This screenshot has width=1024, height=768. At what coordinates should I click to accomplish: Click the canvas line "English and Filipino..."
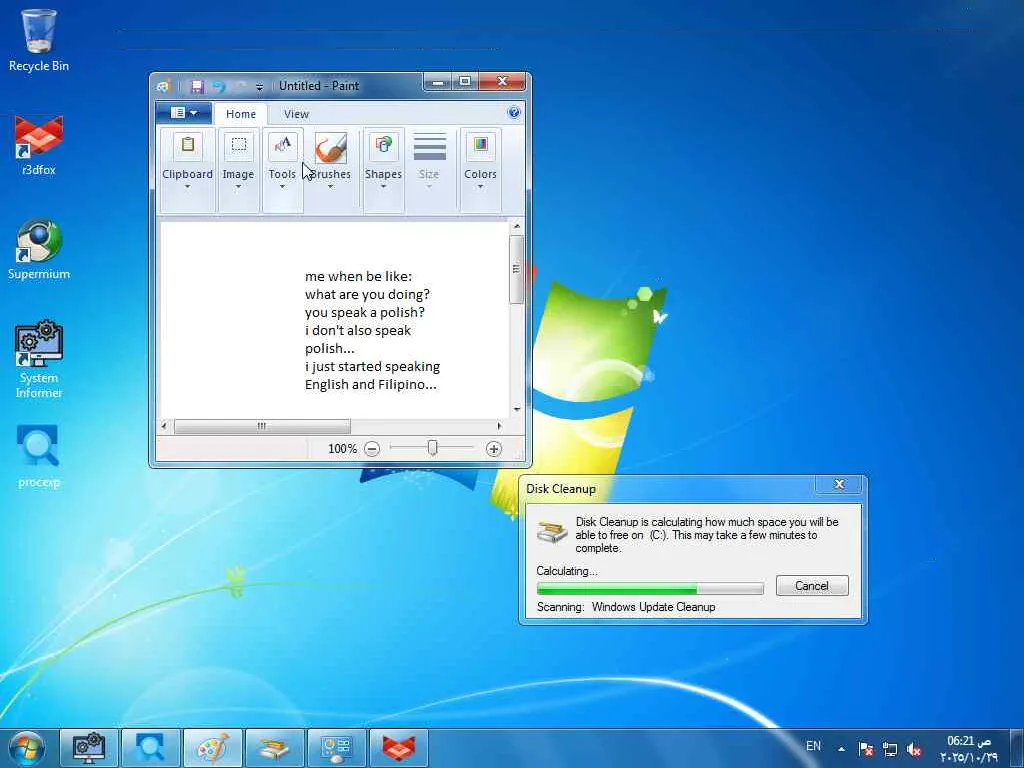[x=371, y=384]
